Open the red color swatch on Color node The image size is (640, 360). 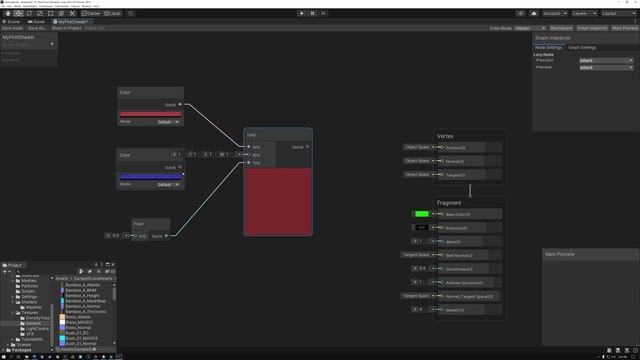pyautogui.click(x=150, y=114)
